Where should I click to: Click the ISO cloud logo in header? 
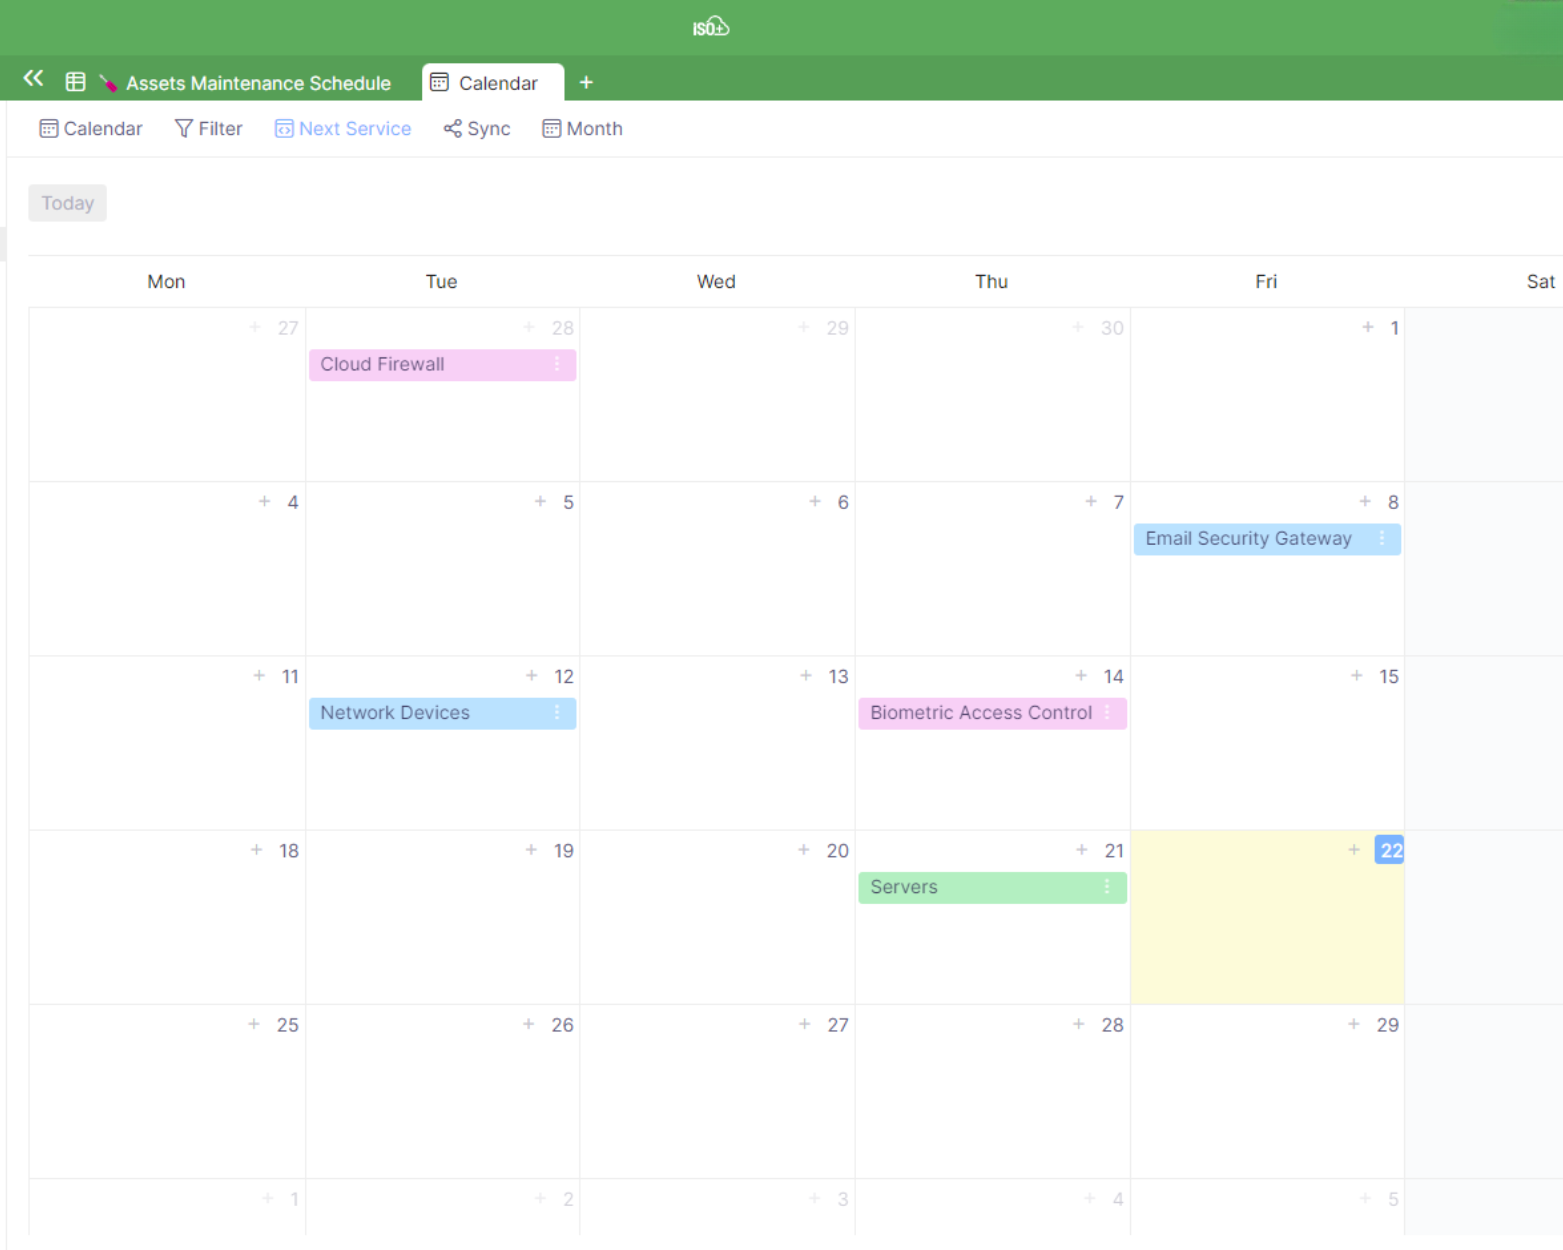point(711,27)
